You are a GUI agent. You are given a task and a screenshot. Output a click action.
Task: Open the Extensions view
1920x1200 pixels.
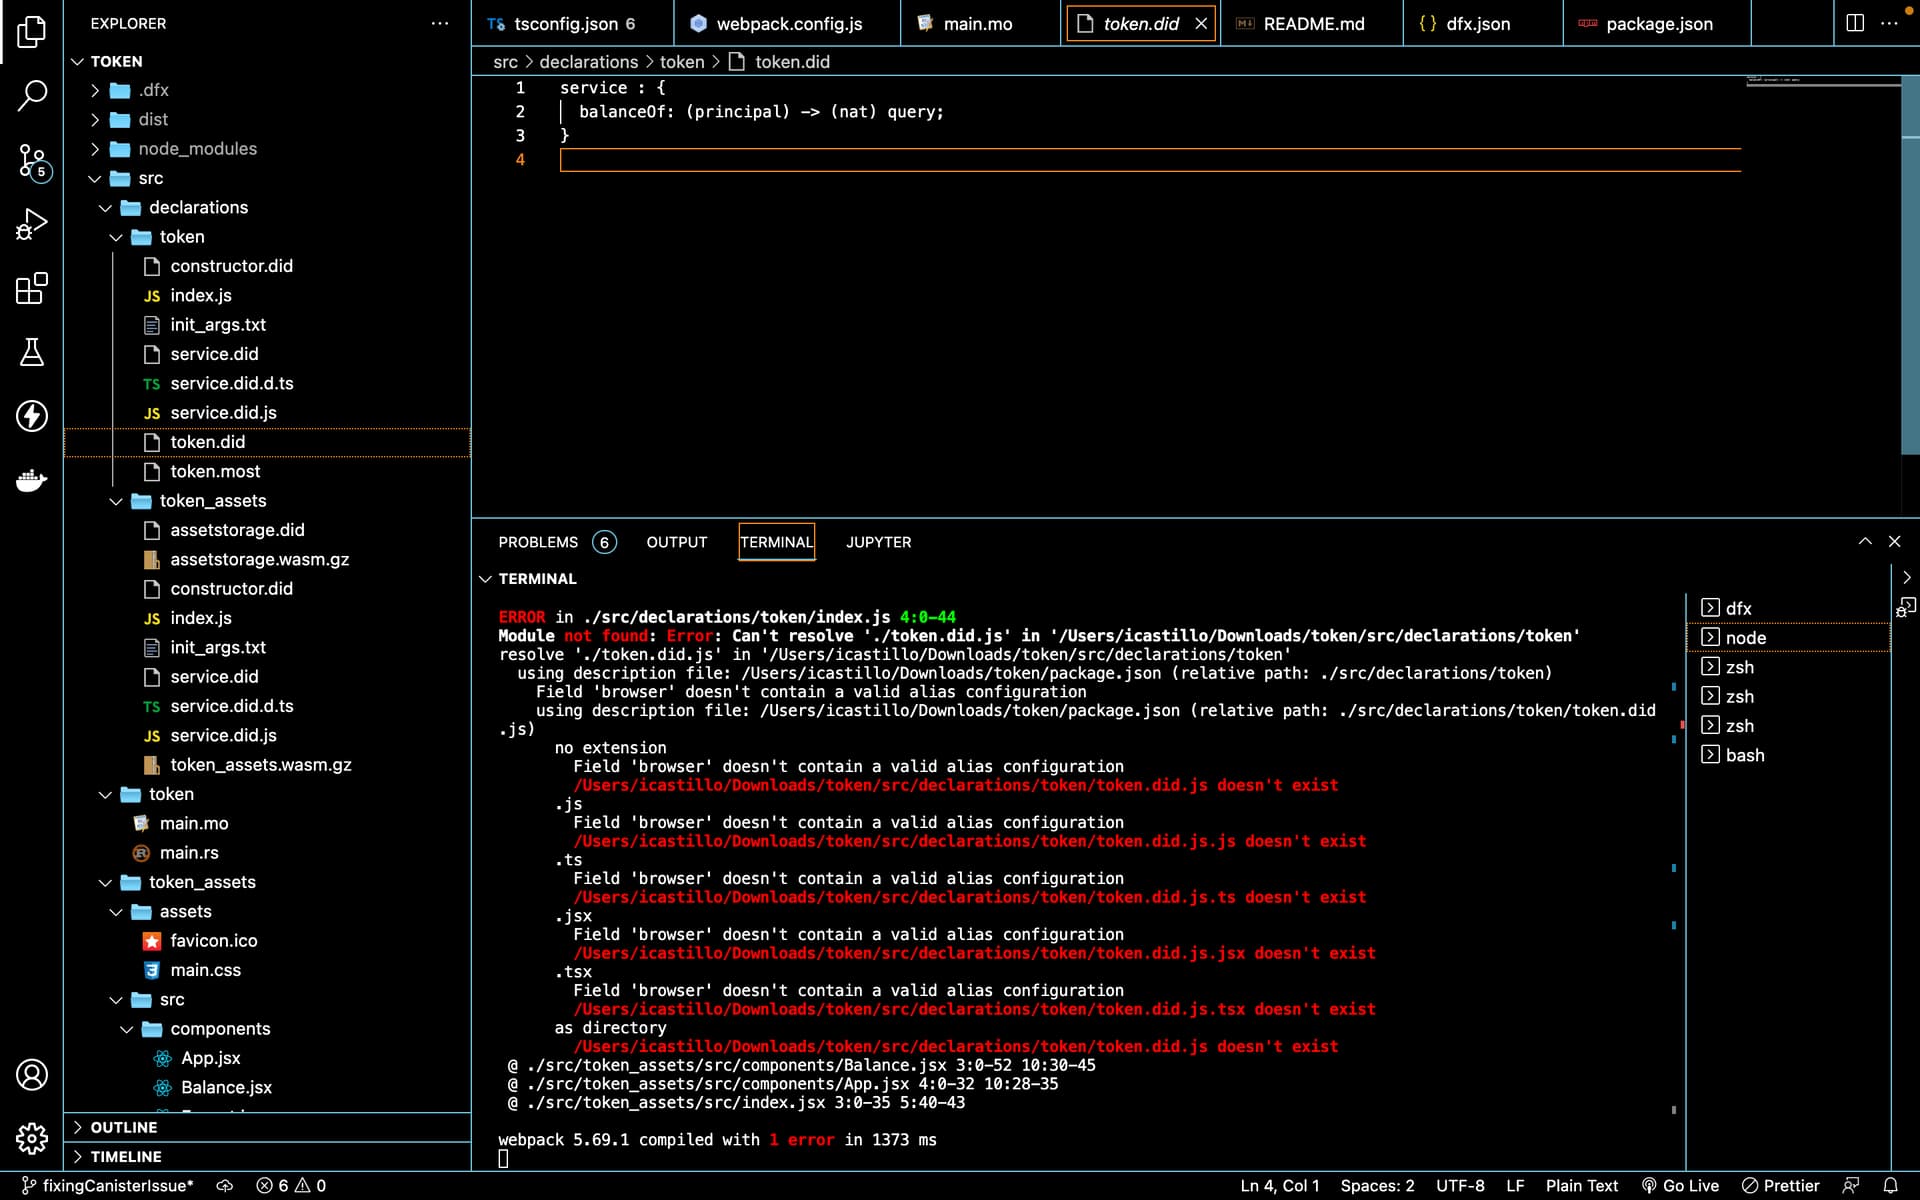pyautogui.click(x=32, y=288)
